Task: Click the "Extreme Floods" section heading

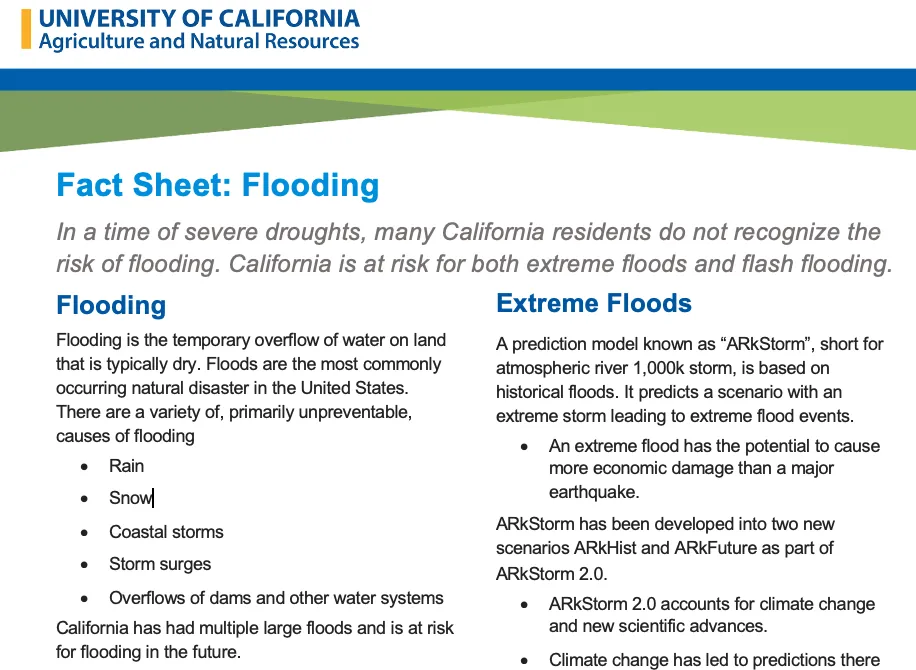Action: (594, 303)
